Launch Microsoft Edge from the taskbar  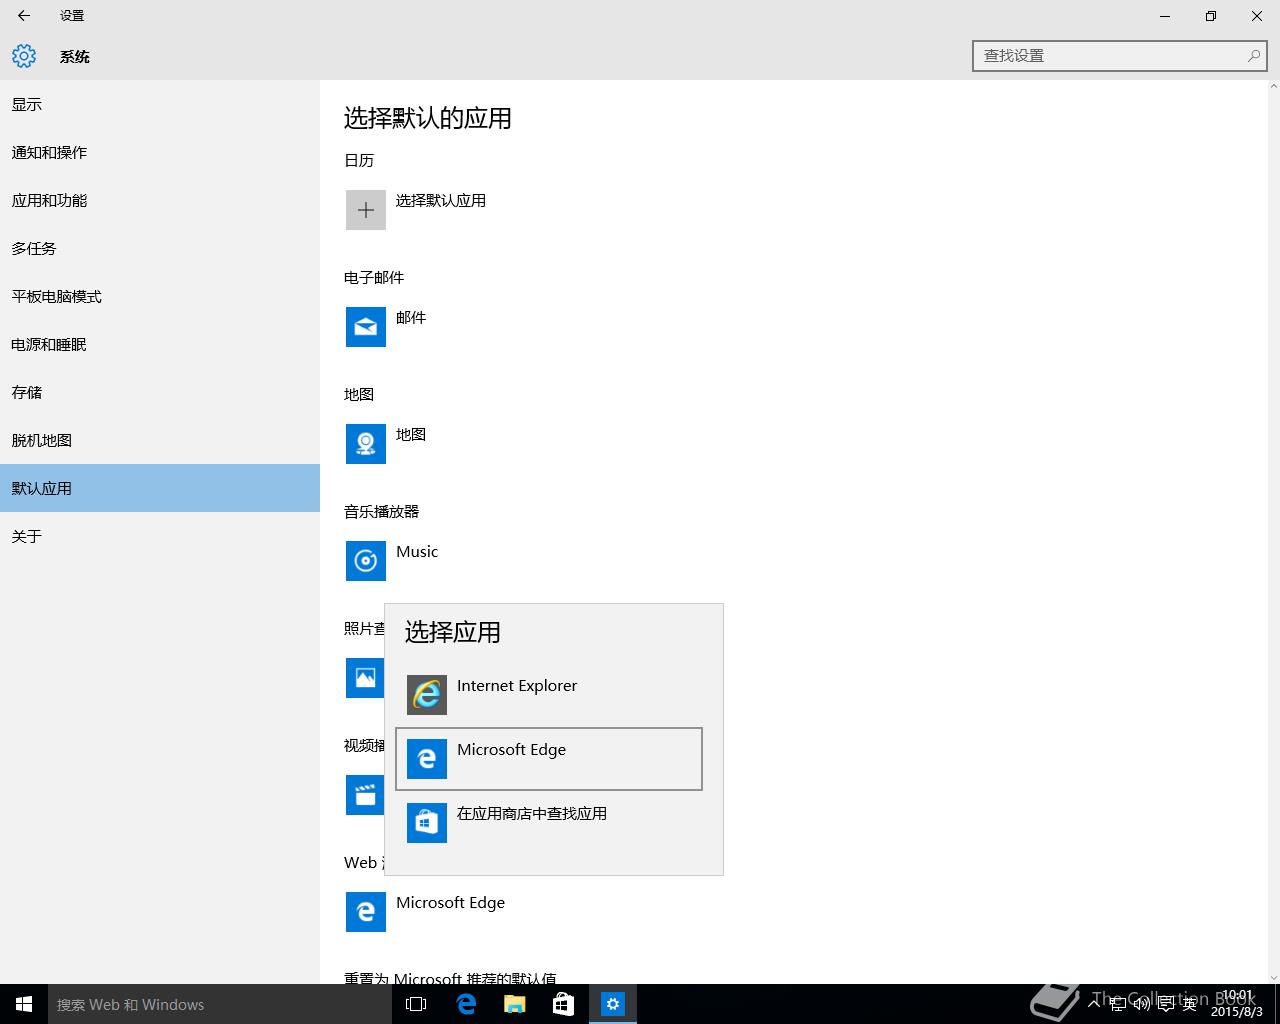[x=466, y=1004]
